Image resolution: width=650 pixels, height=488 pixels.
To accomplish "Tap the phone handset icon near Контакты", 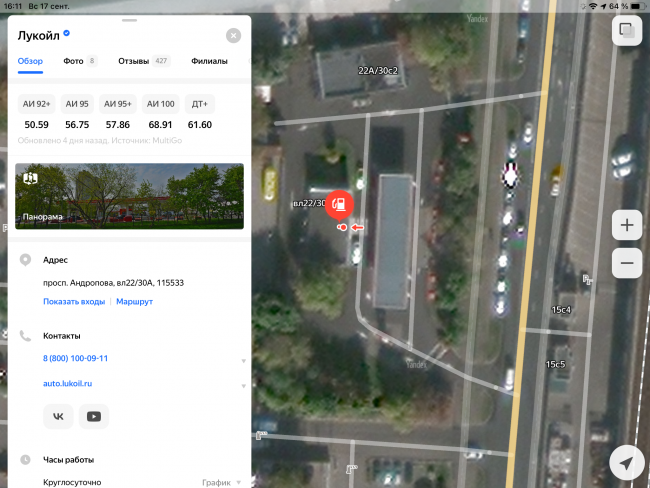I will pos(25,335).
